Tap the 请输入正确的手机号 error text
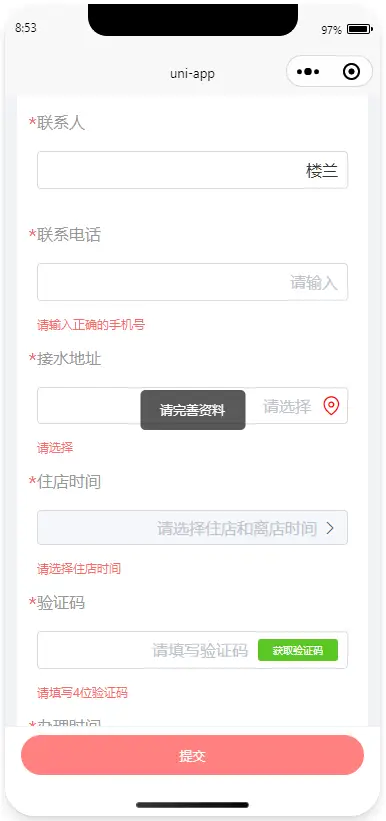The height and width of the screenshot is (821, 386). (91, 325)
